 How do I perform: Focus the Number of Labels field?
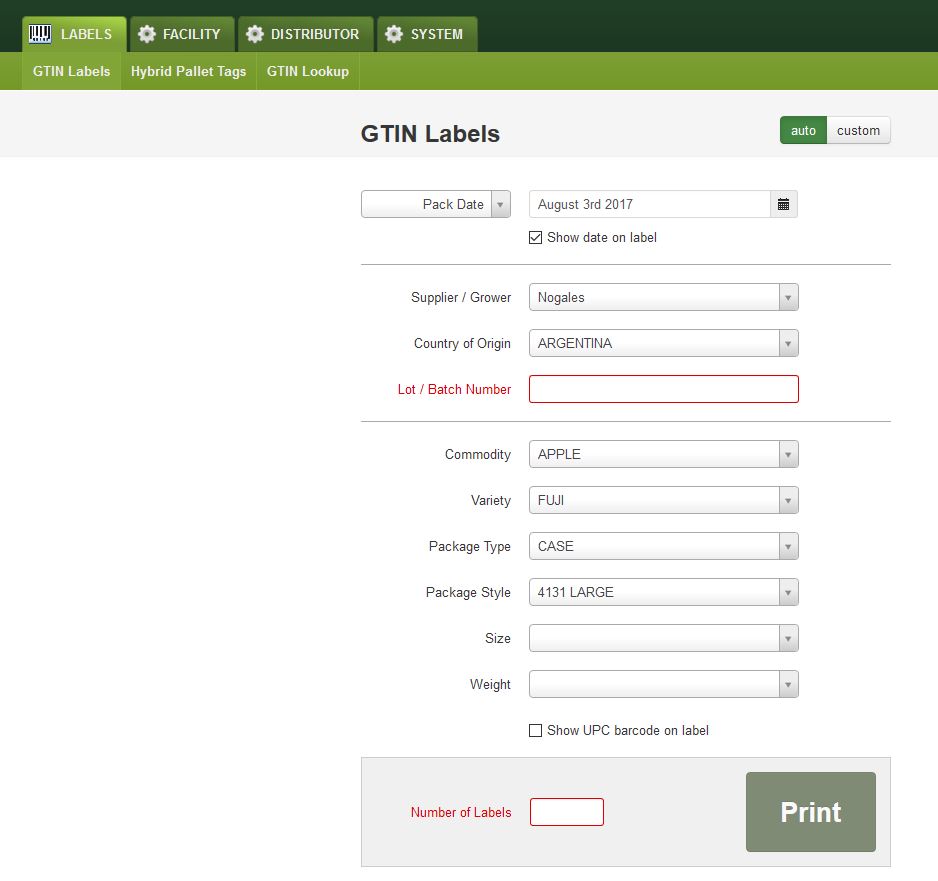coord(567,812)
